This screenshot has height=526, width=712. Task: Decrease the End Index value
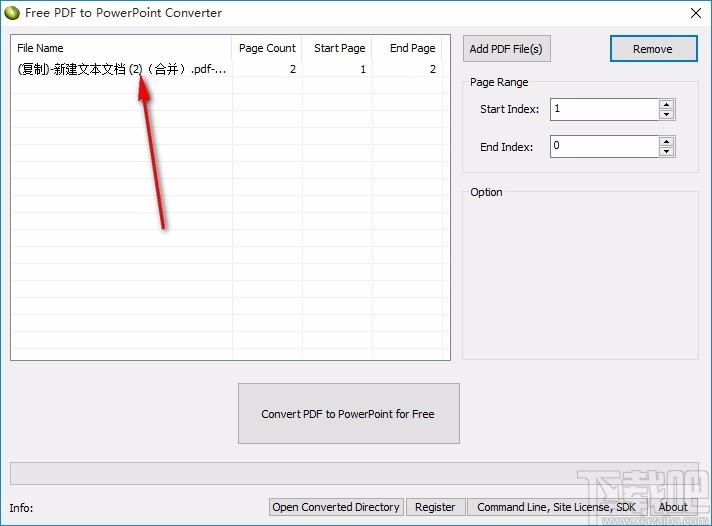click(666, 152)
